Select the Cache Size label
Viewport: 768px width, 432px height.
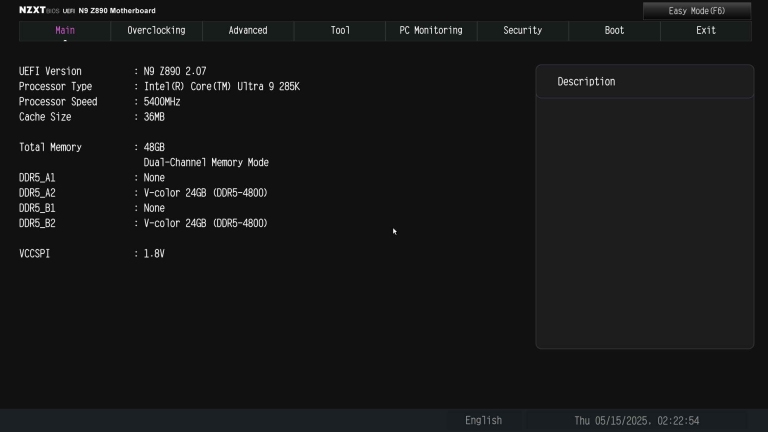coord(45,117)
